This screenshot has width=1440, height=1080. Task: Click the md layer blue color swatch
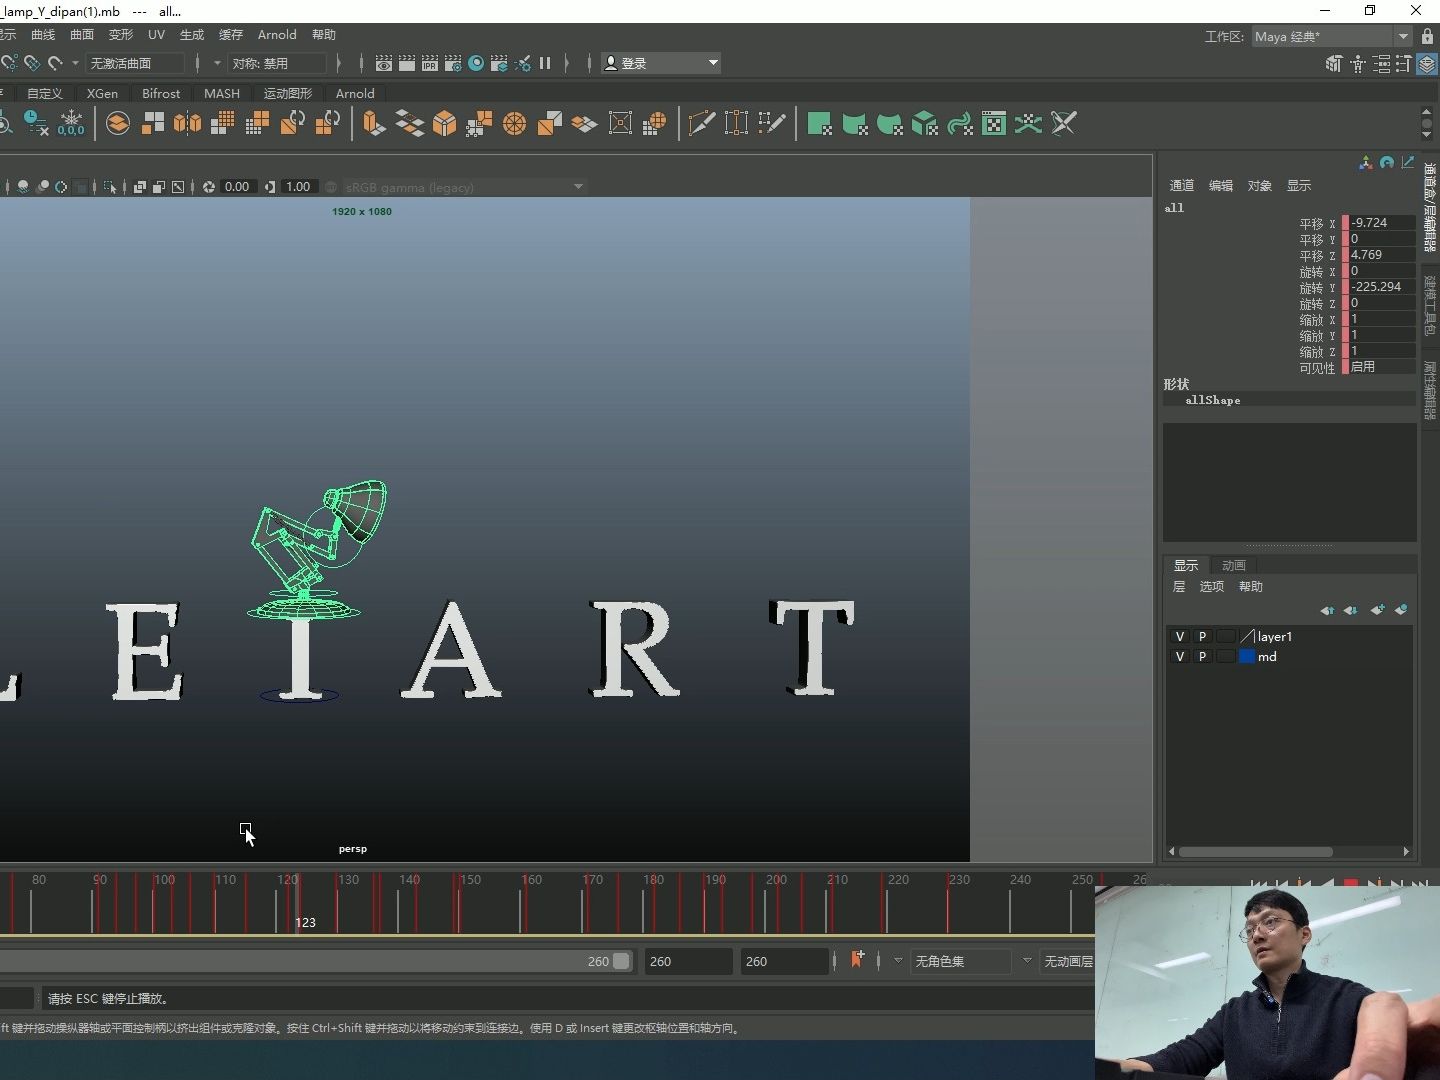point(1247,657)
